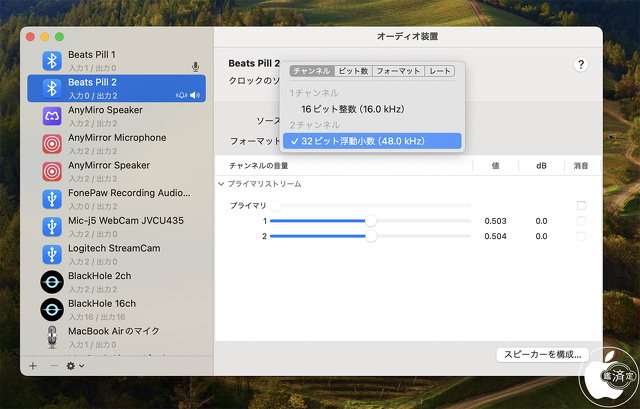The height and width of the screenshot is (409, 640).
Task: Click the microphone indicator on Beats Pill 1
Action: point(196,67)
